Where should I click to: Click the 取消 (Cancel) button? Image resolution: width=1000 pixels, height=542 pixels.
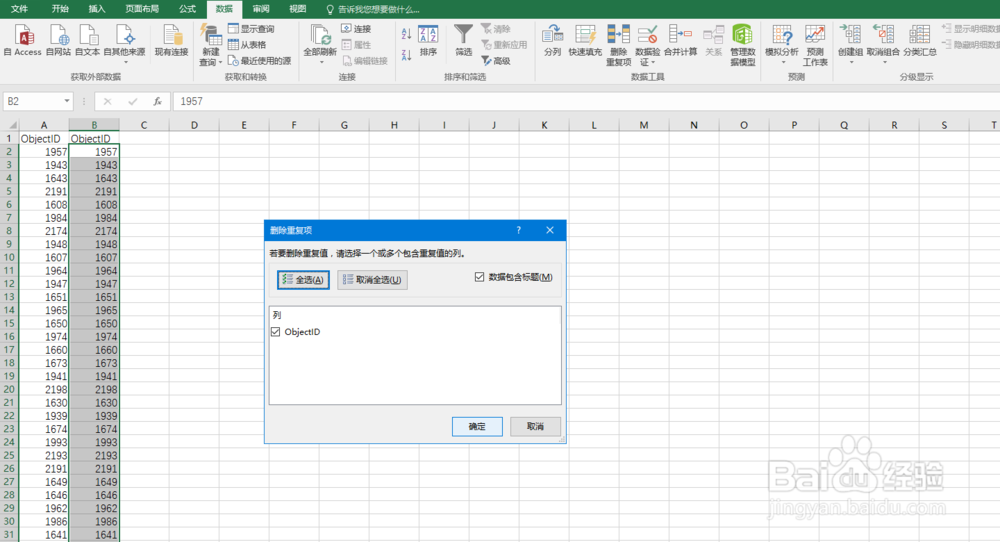coord(535,427)
